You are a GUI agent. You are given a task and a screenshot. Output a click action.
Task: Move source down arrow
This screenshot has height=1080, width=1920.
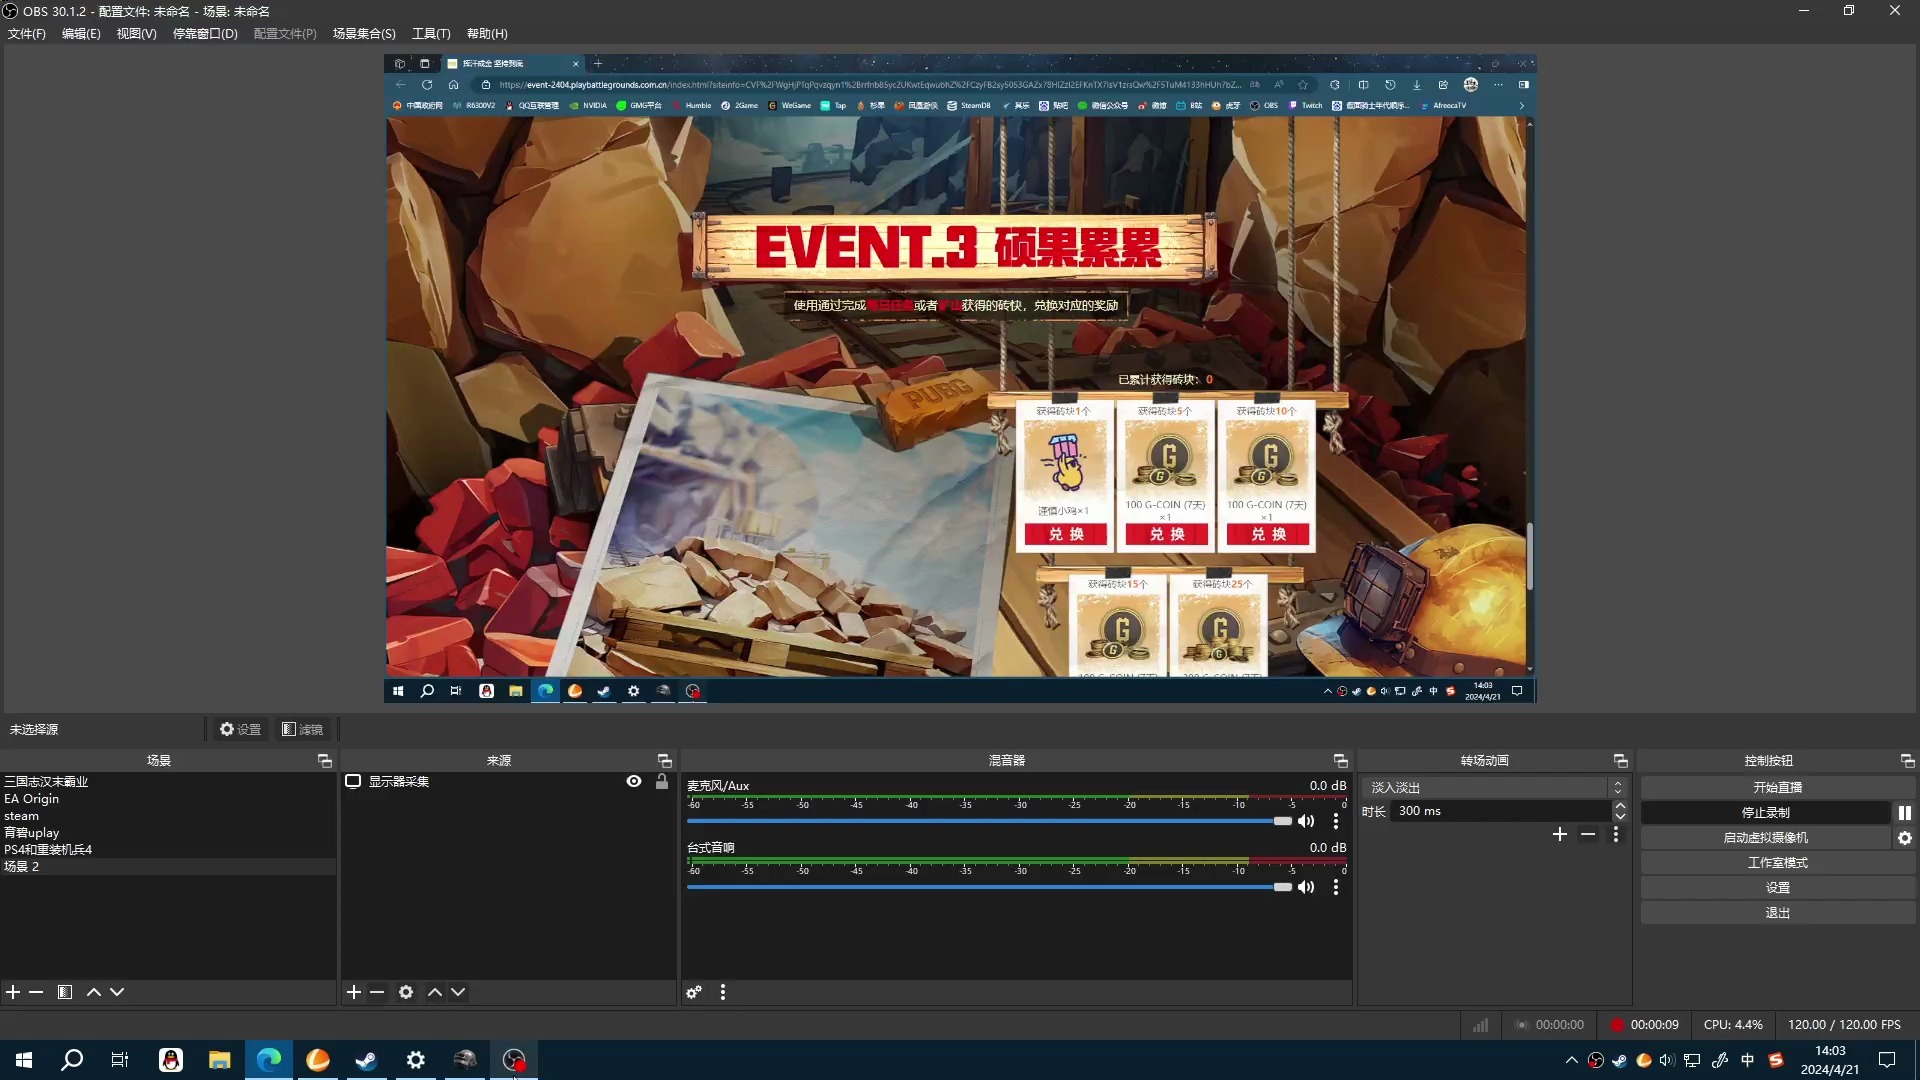point(458,992)
